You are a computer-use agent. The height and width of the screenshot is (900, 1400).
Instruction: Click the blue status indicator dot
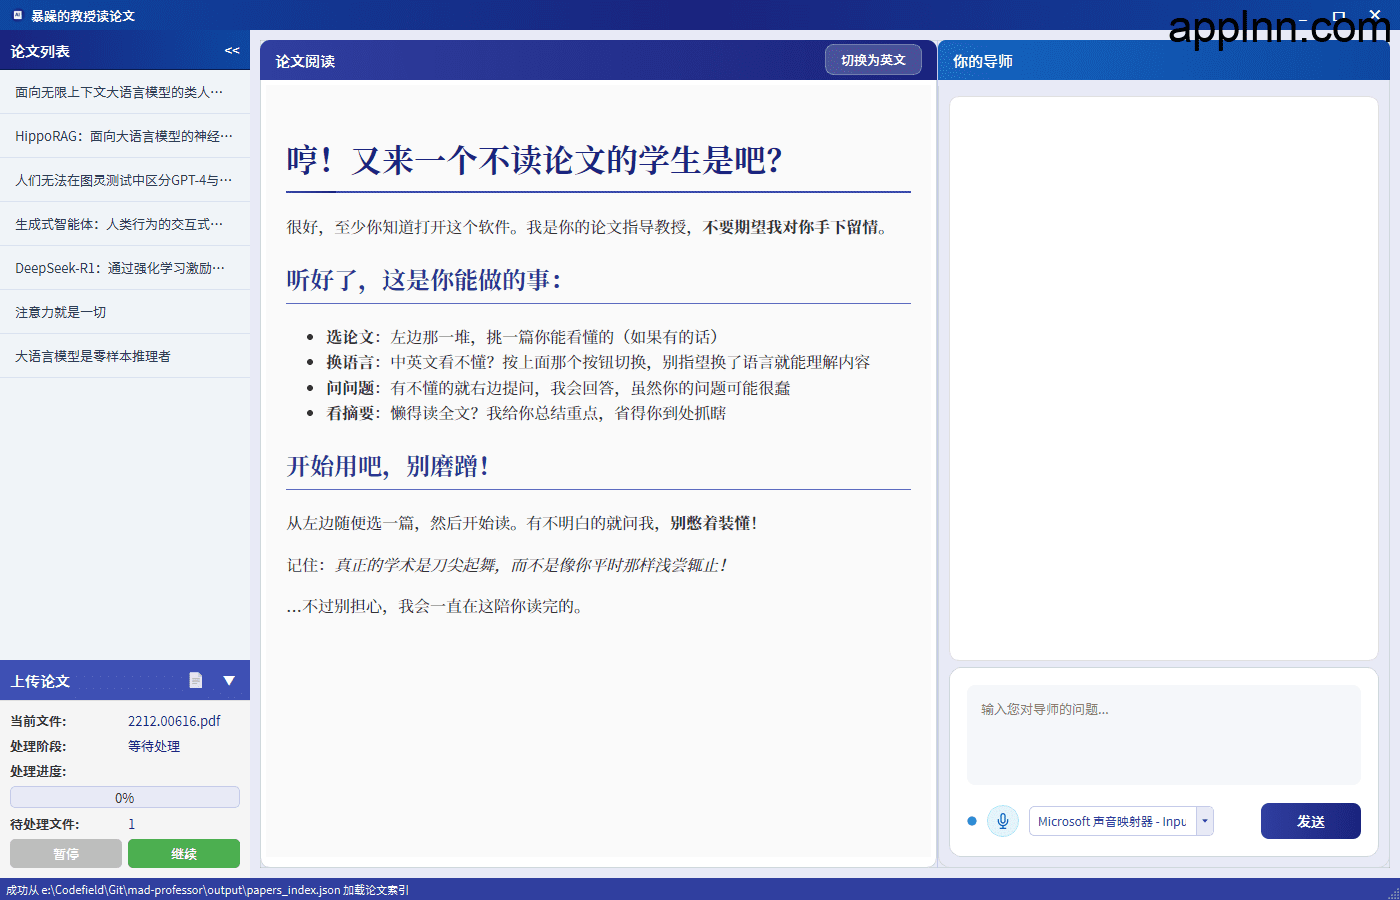click(972, 821)
